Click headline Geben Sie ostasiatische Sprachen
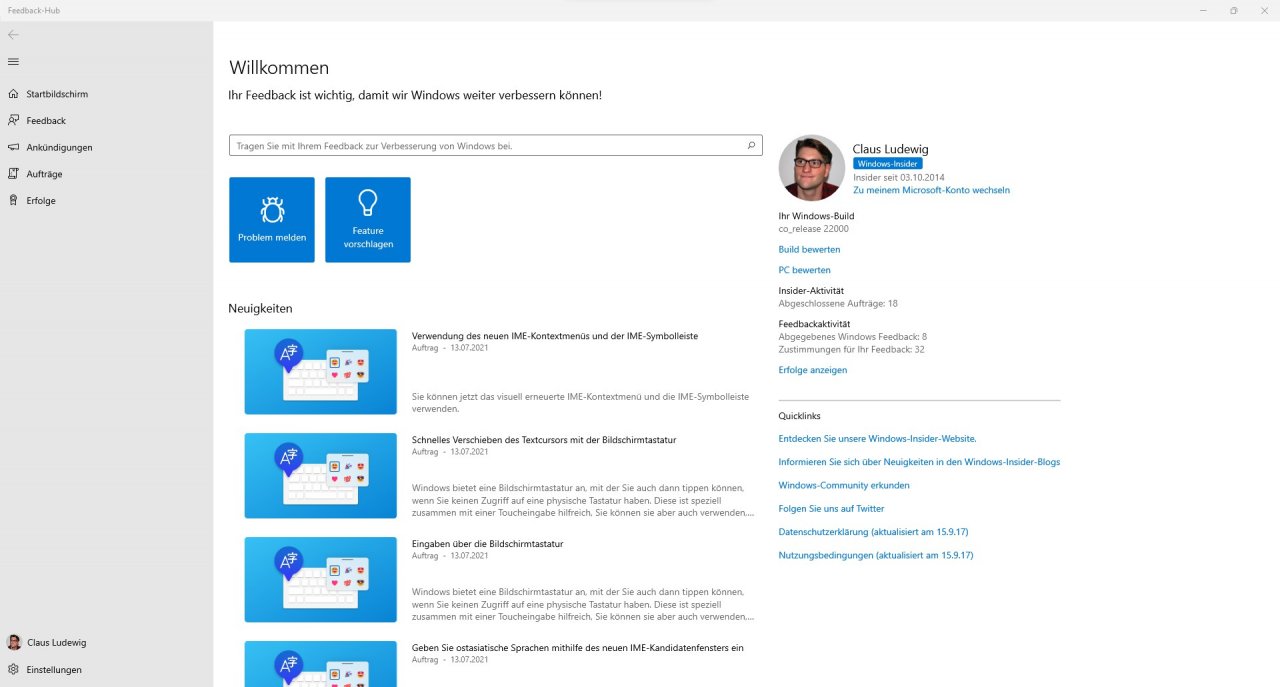1280x687 pixels. click(x=577, y=648)
